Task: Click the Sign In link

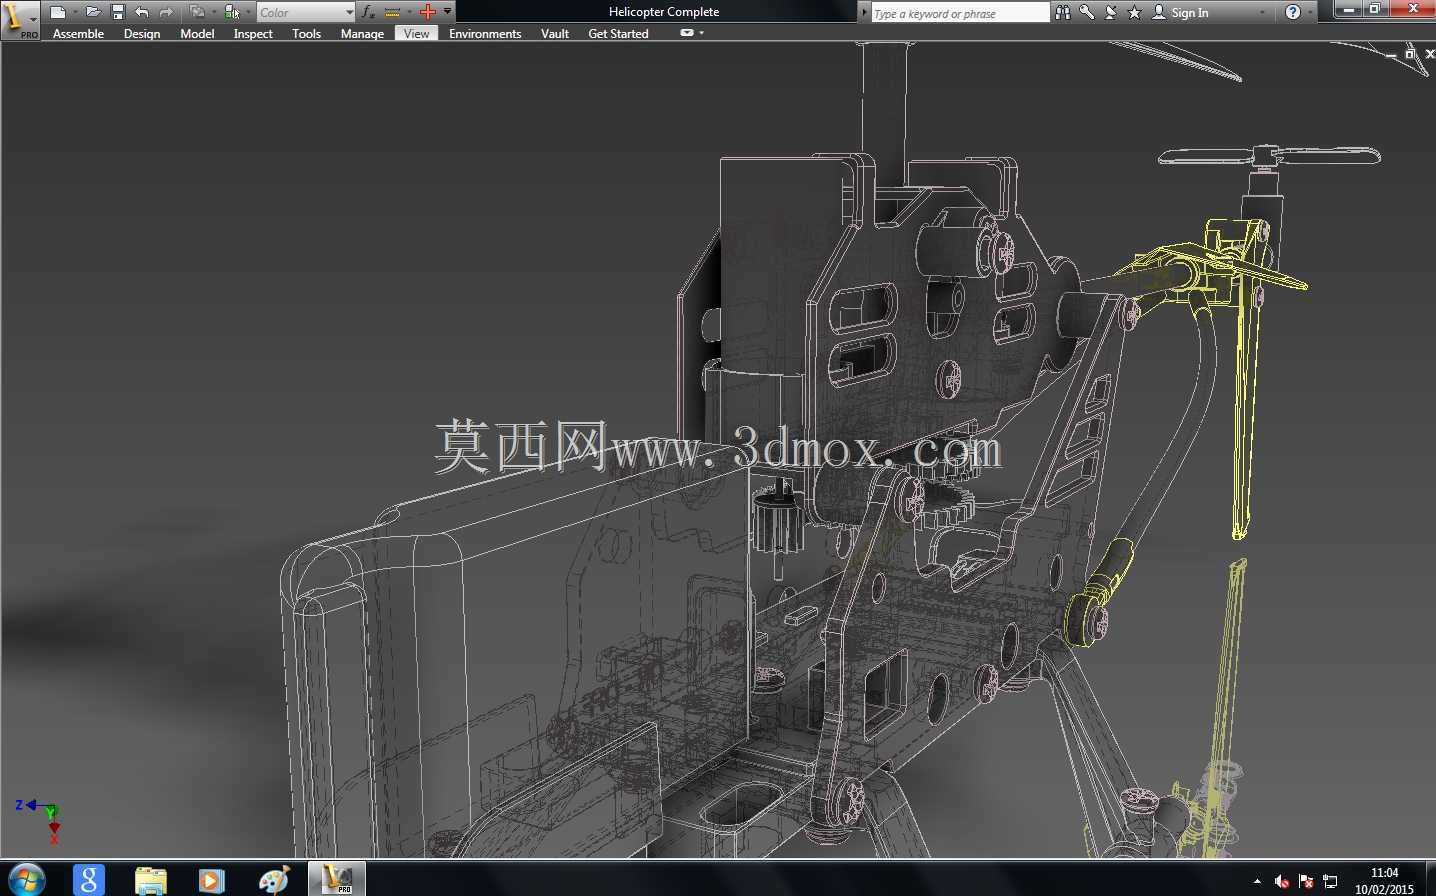Action: pos(1190,13)
